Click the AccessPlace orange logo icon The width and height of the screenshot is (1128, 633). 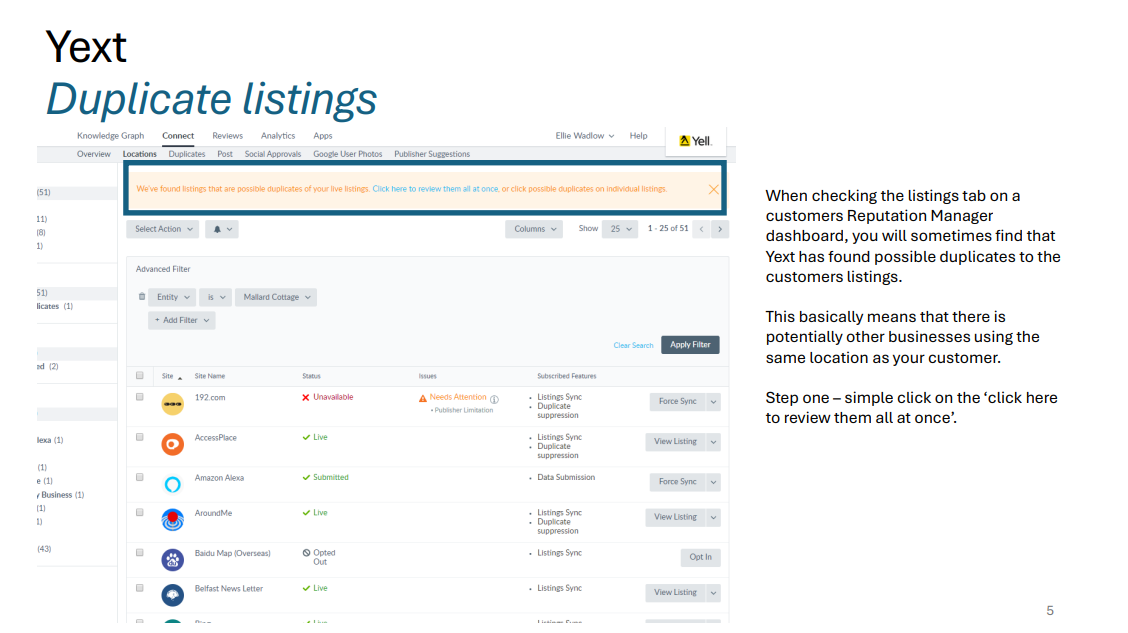[x=172, y=444]
